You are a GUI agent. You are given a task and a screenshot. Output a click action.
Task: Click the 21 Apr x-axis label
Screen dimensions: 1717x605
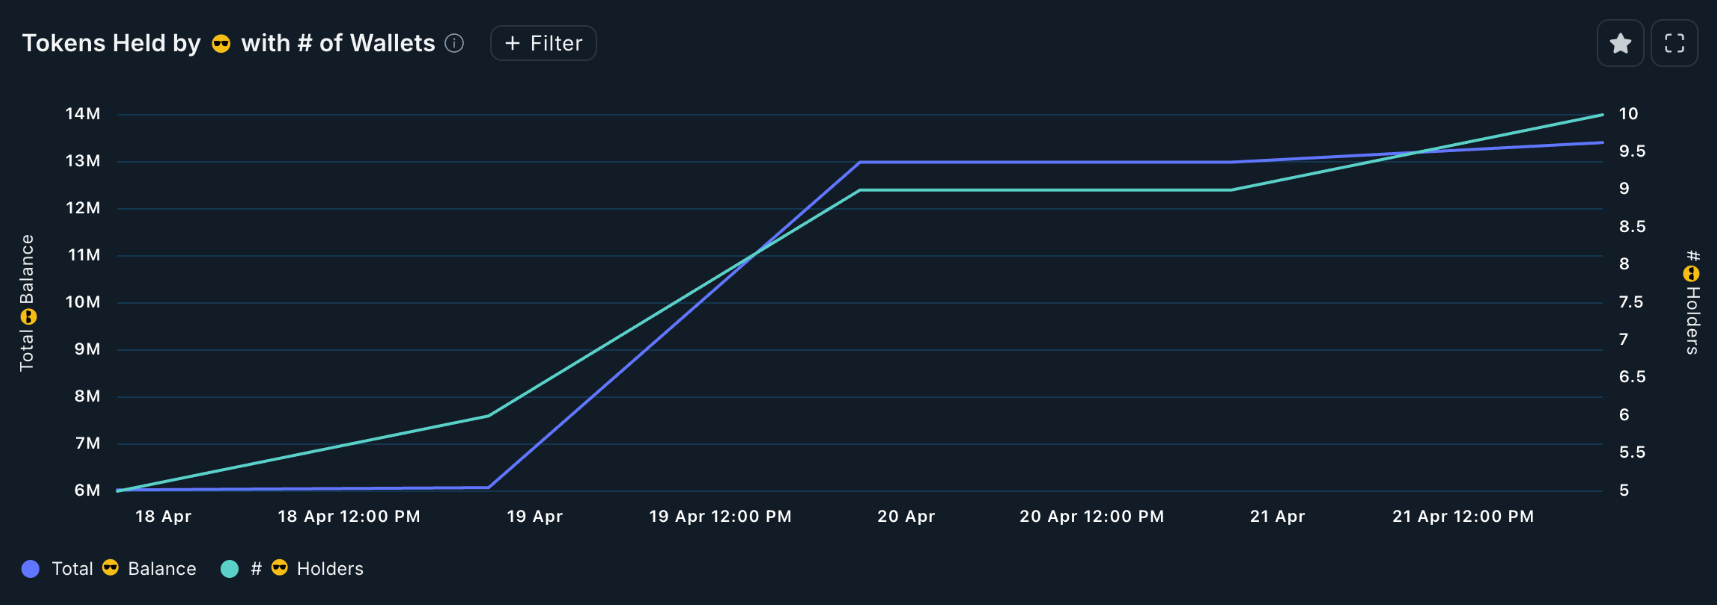[1277, 516]
